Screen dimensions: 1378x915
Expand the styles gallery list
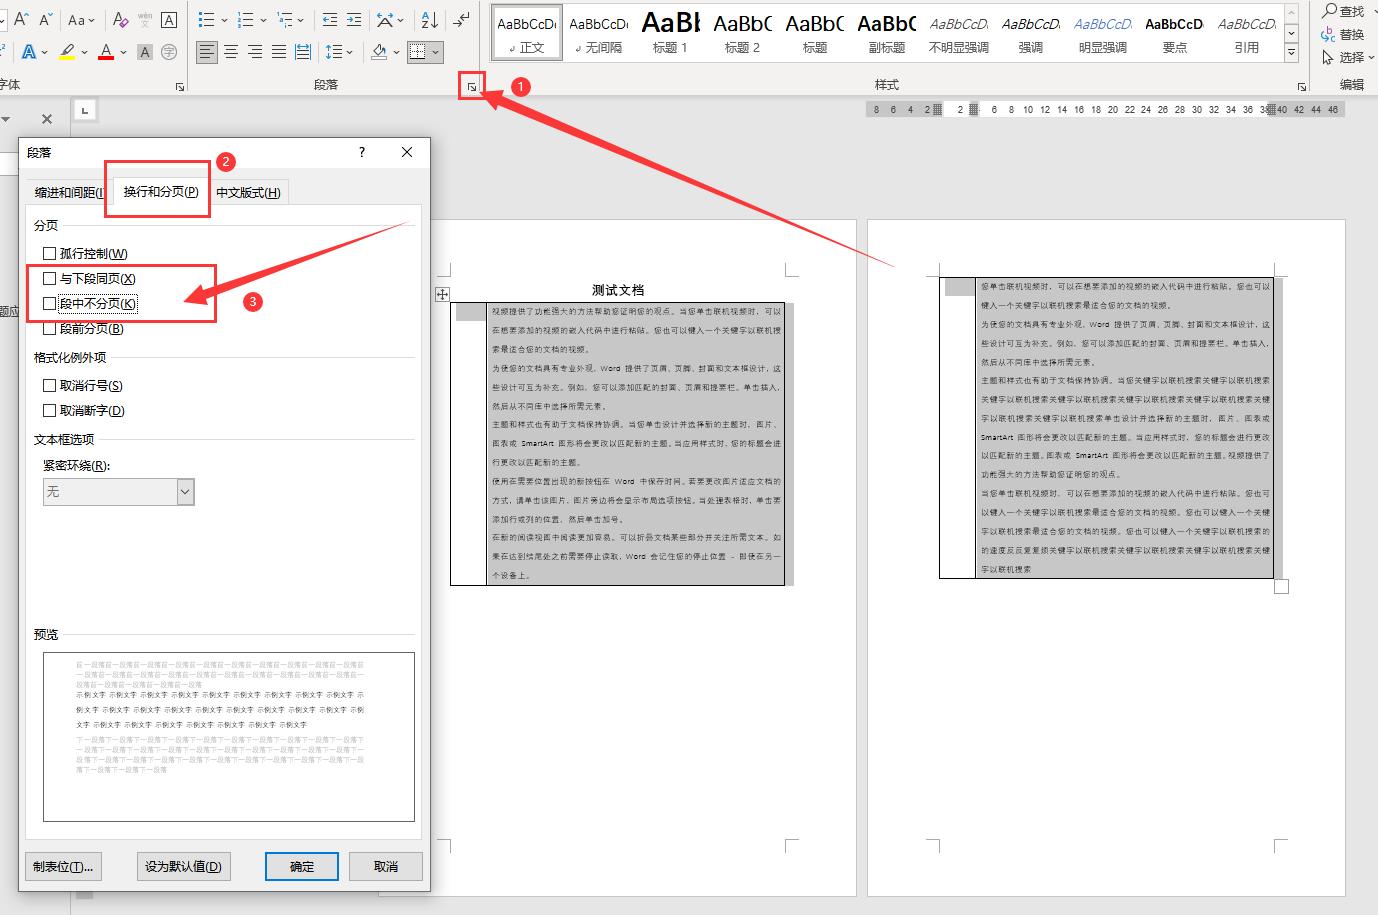click(1291, 53)
